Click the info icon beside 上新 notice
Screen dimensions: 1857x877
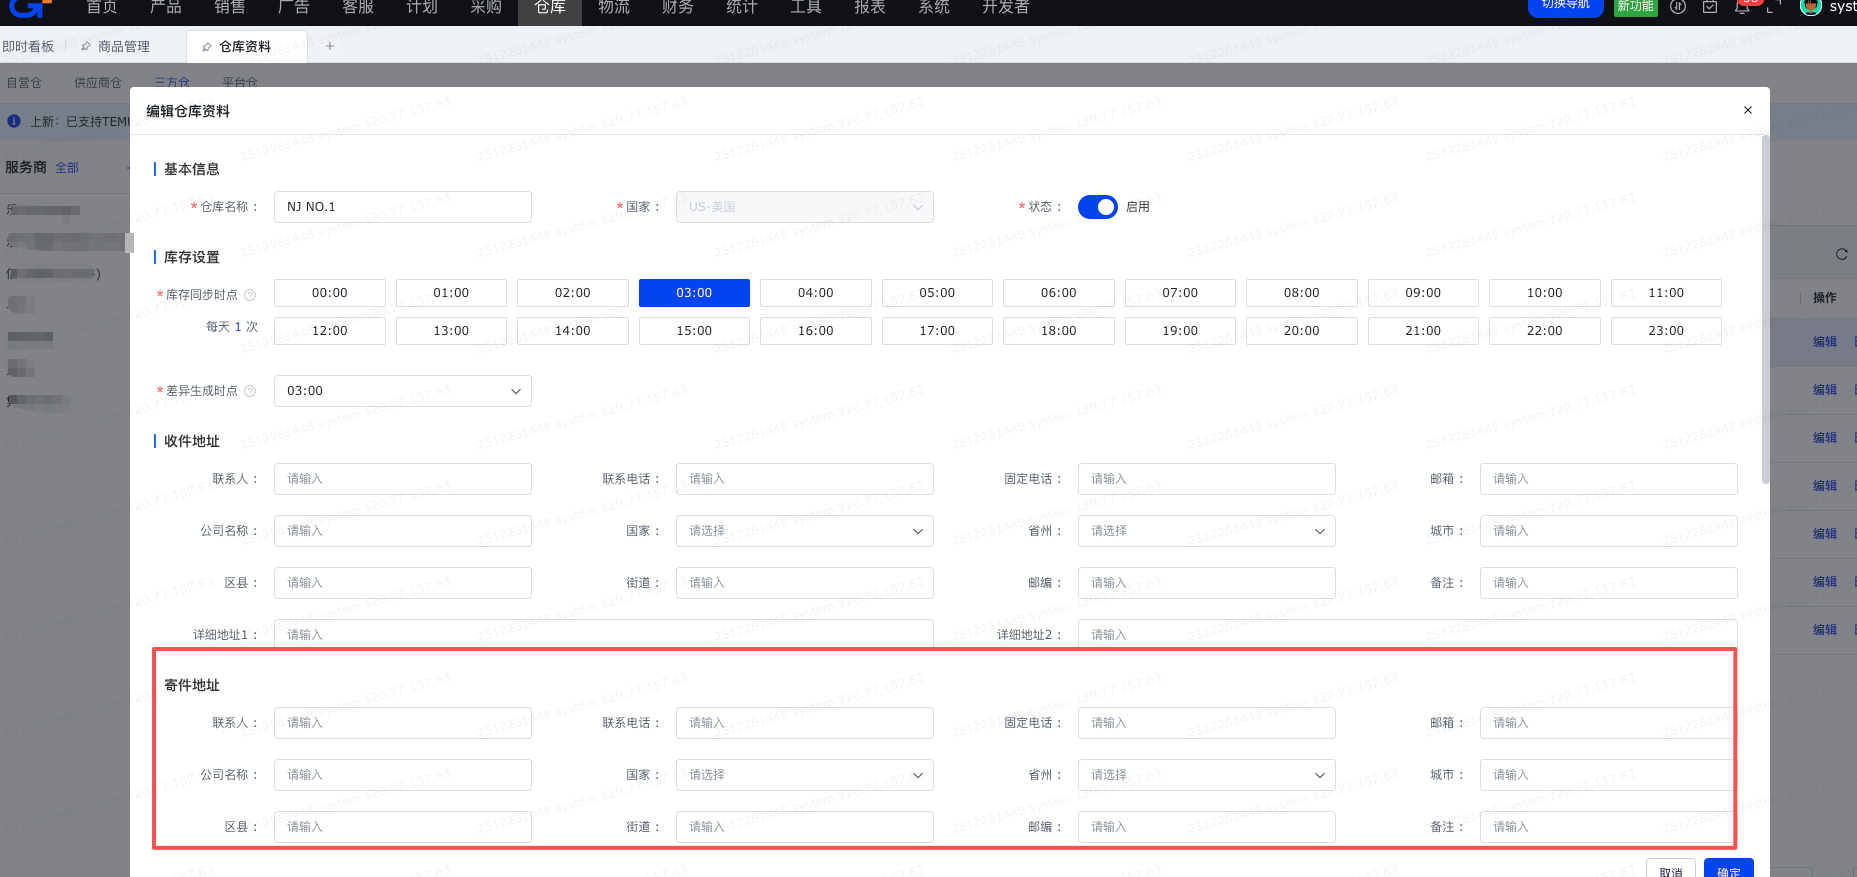(x=14, y=121)
